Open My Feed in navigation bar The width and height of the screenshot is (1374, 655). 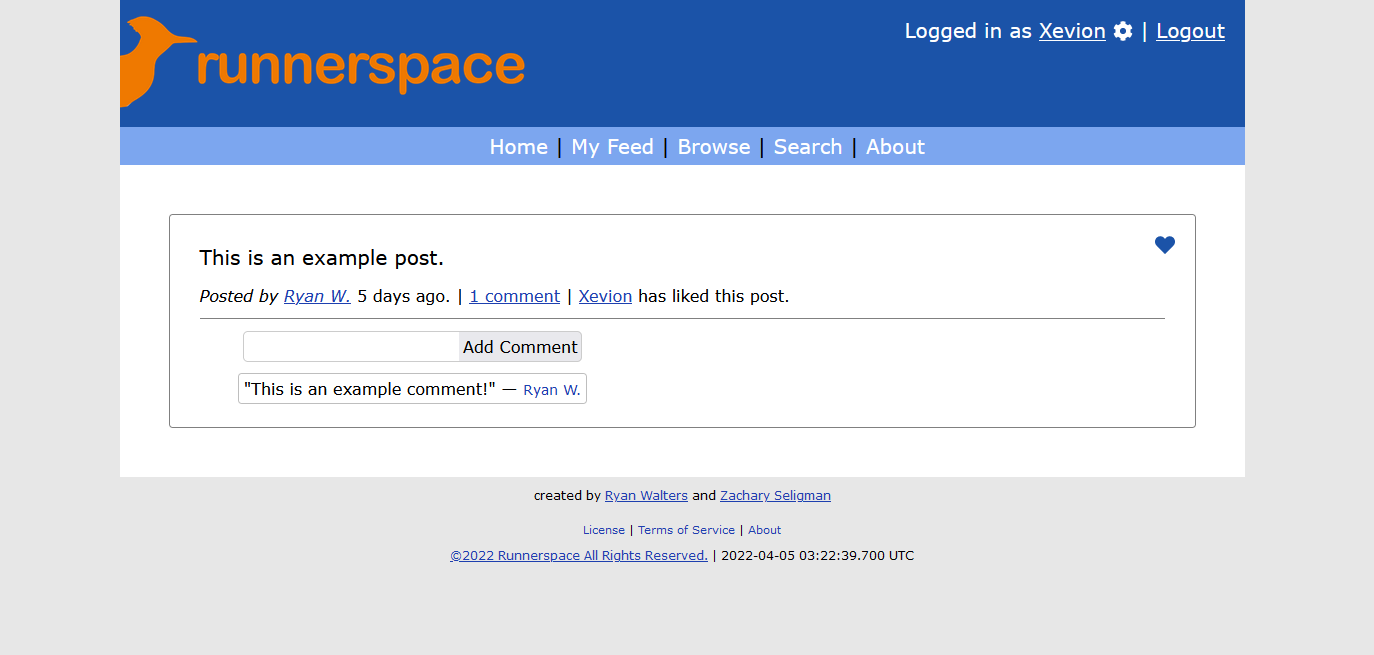pyautogui.click(x=612, y=147)
